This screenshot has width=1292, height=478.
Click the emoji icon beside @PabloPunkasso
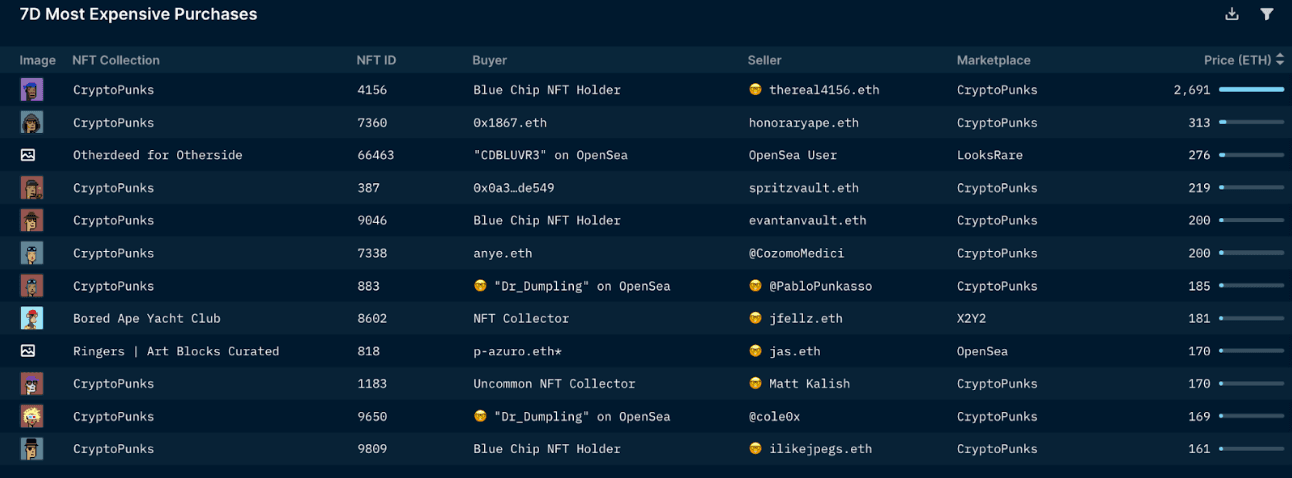click(756, 286)
